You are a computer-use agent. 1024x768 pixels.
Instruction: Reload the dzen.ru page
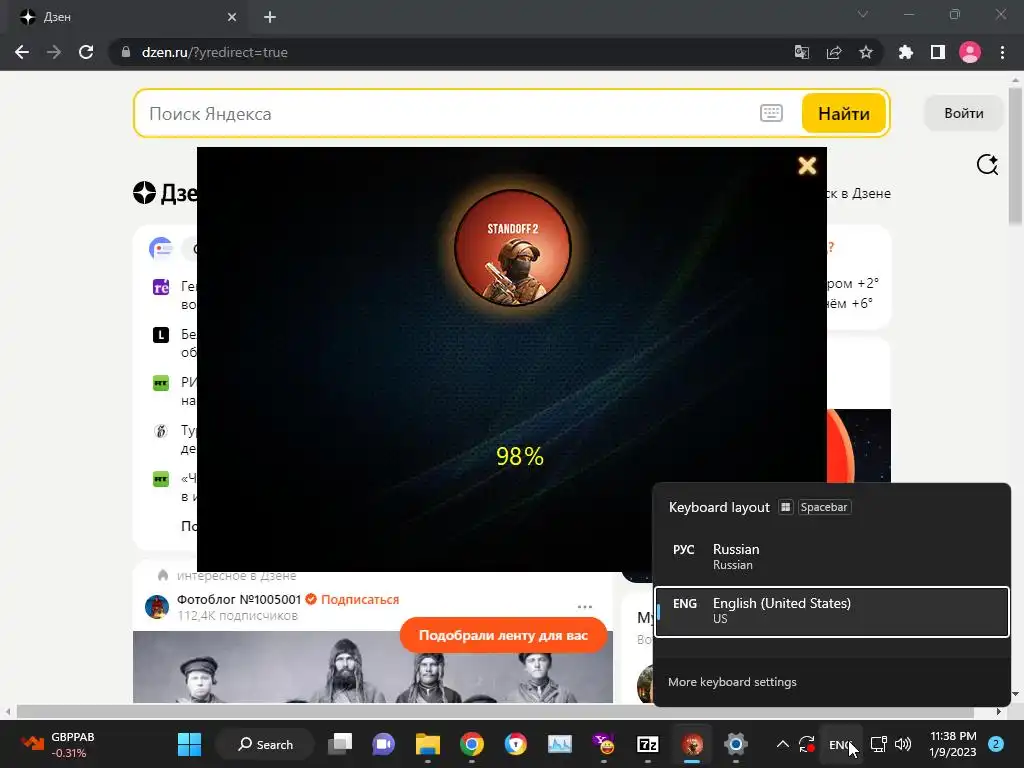[x=86, y=52]
